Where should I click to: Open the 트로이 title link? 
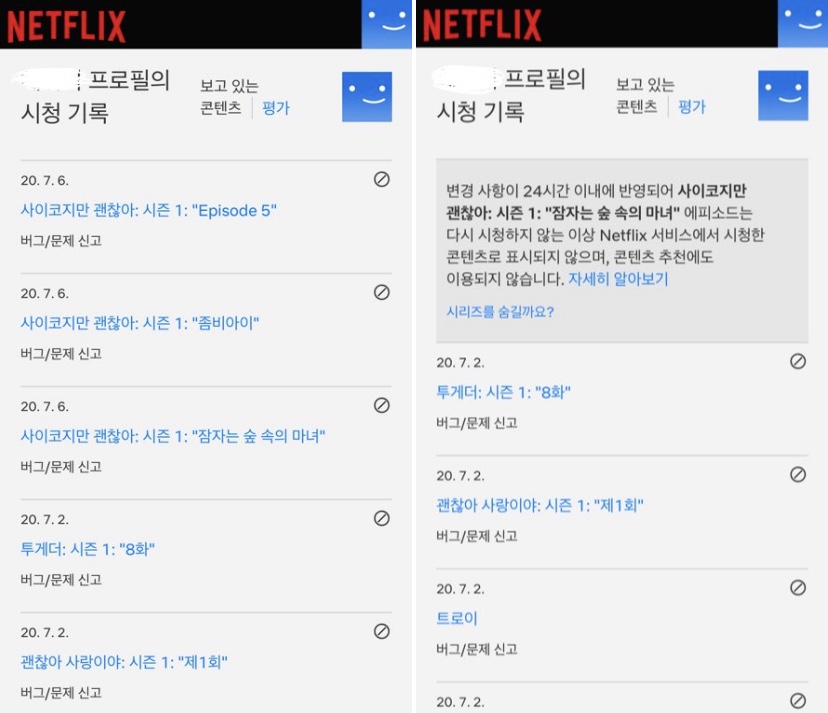pyautogui.click(x=457, y=618)
